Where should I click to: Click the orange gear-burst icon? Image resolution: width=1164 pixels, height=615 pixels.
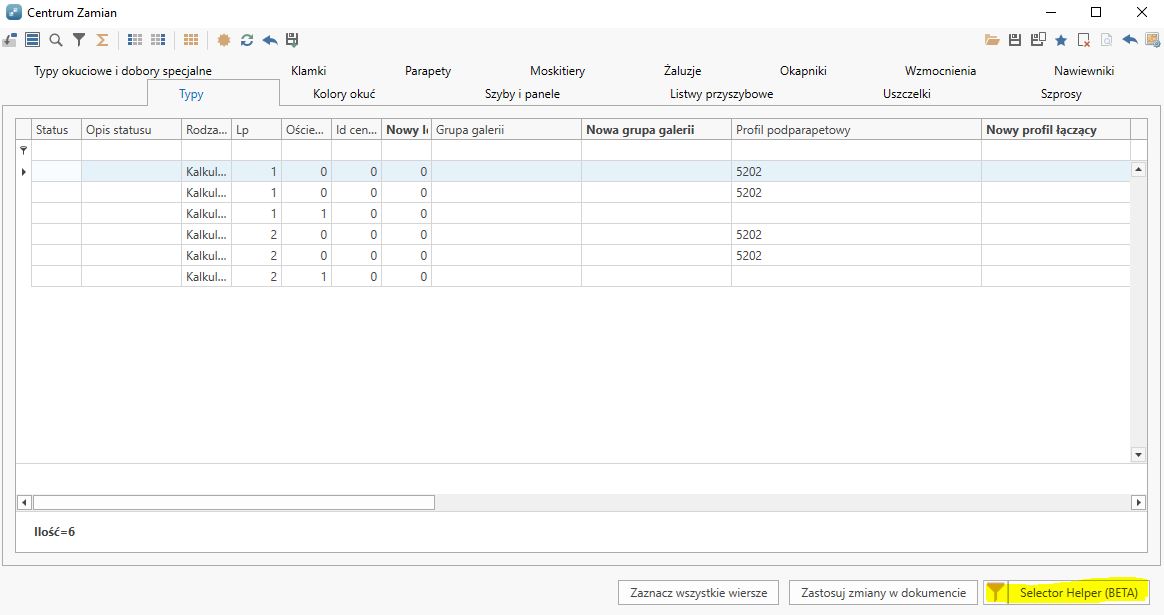[223, 40]
